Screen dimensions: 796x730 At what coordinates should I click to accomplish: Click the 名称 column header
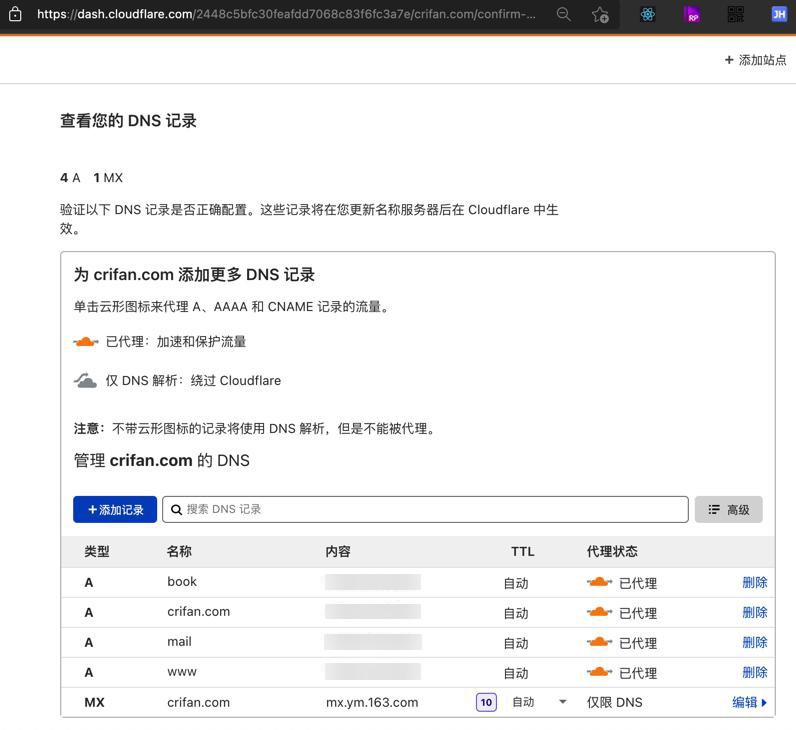tap(179, 551)
